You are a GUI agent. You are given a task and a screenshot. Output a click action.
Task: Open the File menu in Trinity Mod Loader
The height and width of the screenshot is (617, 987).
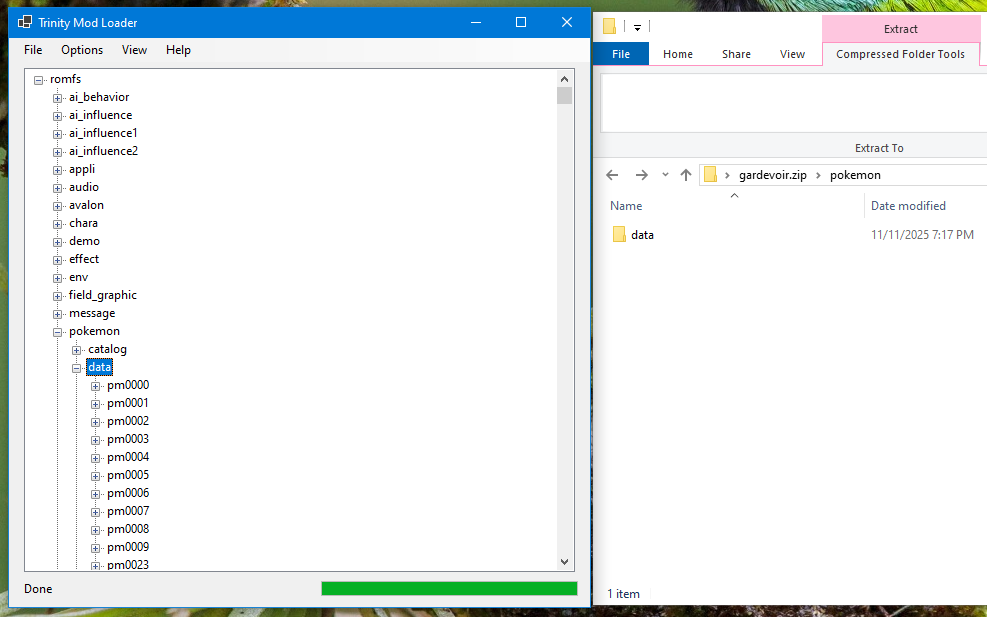point(33,50)
